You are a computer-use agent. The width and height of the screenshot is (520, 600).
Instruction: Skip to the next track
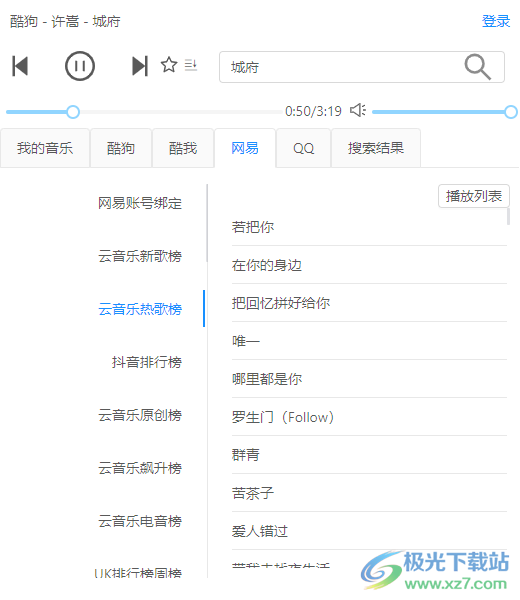pyautogui.click(x=140, y=66)
